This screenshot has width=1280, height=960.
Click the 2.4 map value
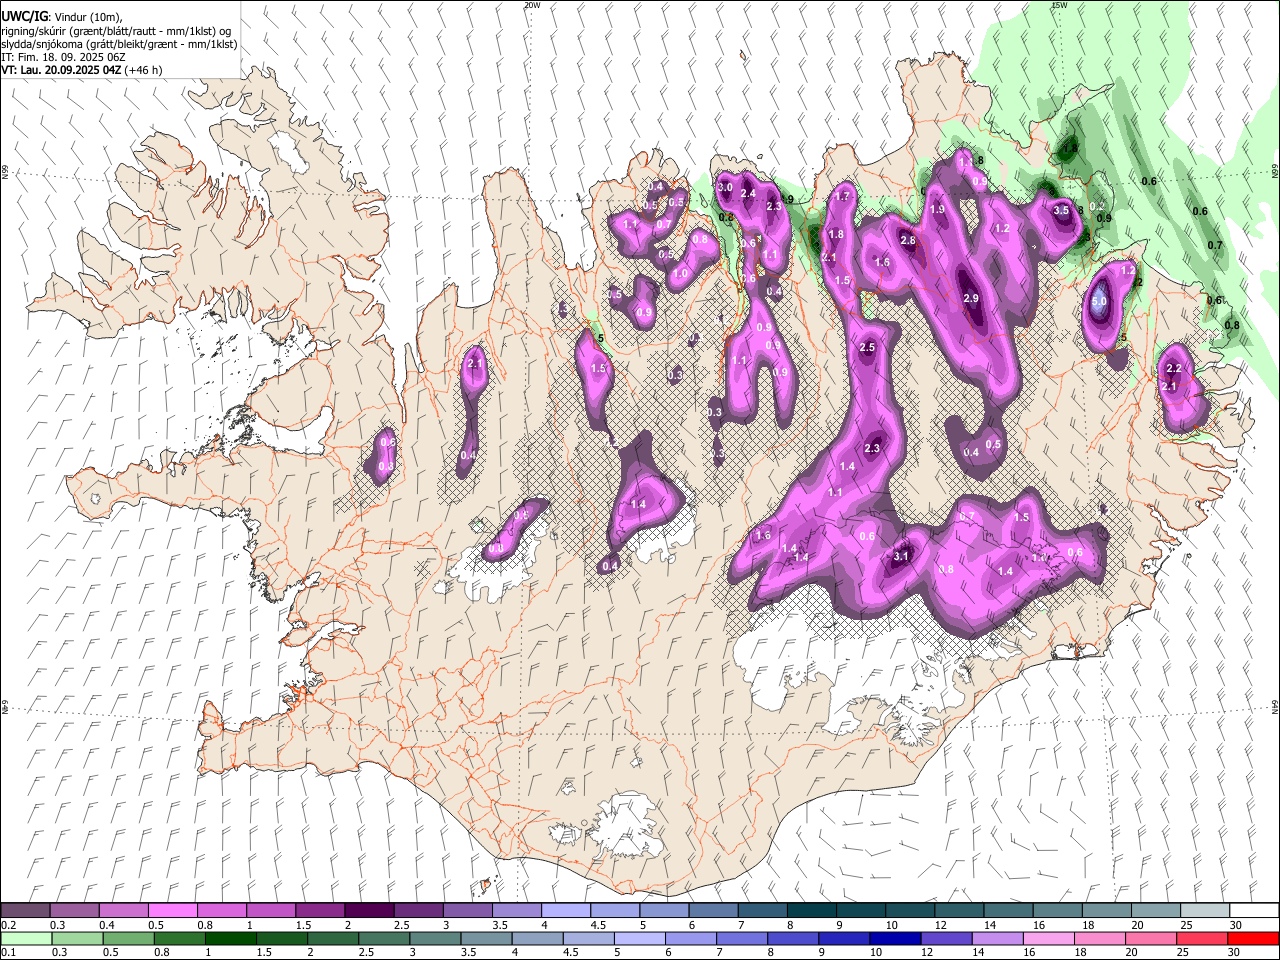(748, 193)
